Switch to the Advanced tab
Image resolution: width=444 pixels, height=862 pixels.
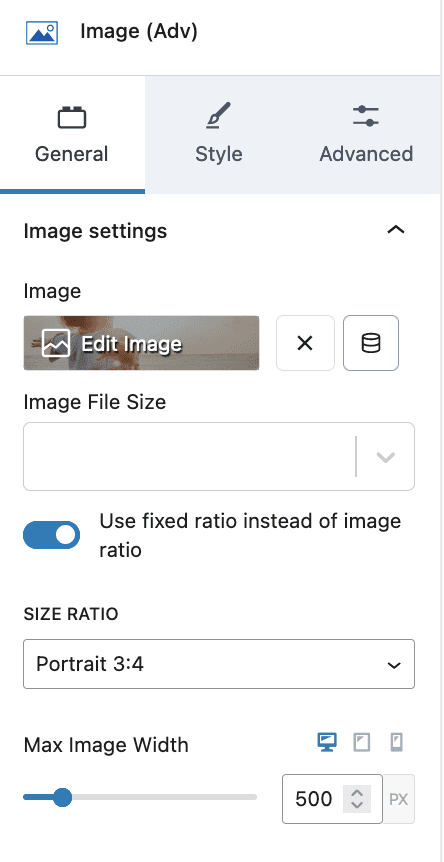(x=366, y=135)
